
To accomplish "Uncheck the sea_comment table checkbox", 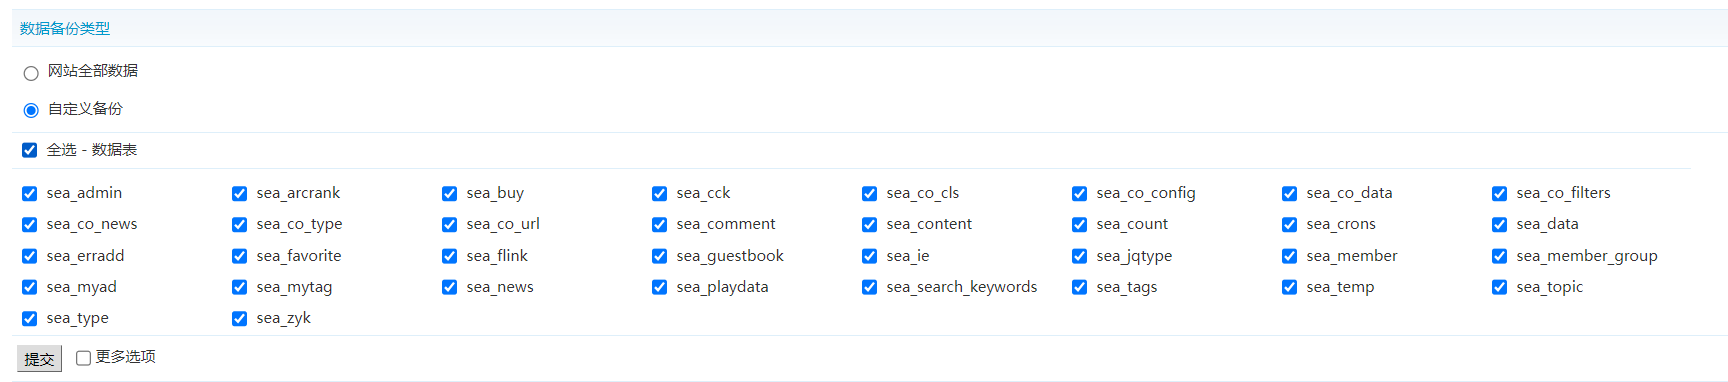I will (x=660, y=225).
